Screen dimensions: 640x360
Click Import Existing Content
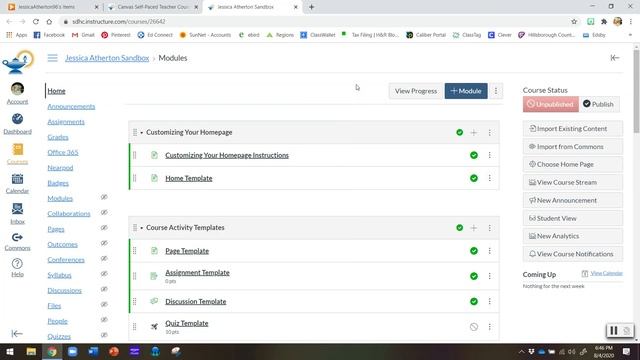(x=573, y=129)
